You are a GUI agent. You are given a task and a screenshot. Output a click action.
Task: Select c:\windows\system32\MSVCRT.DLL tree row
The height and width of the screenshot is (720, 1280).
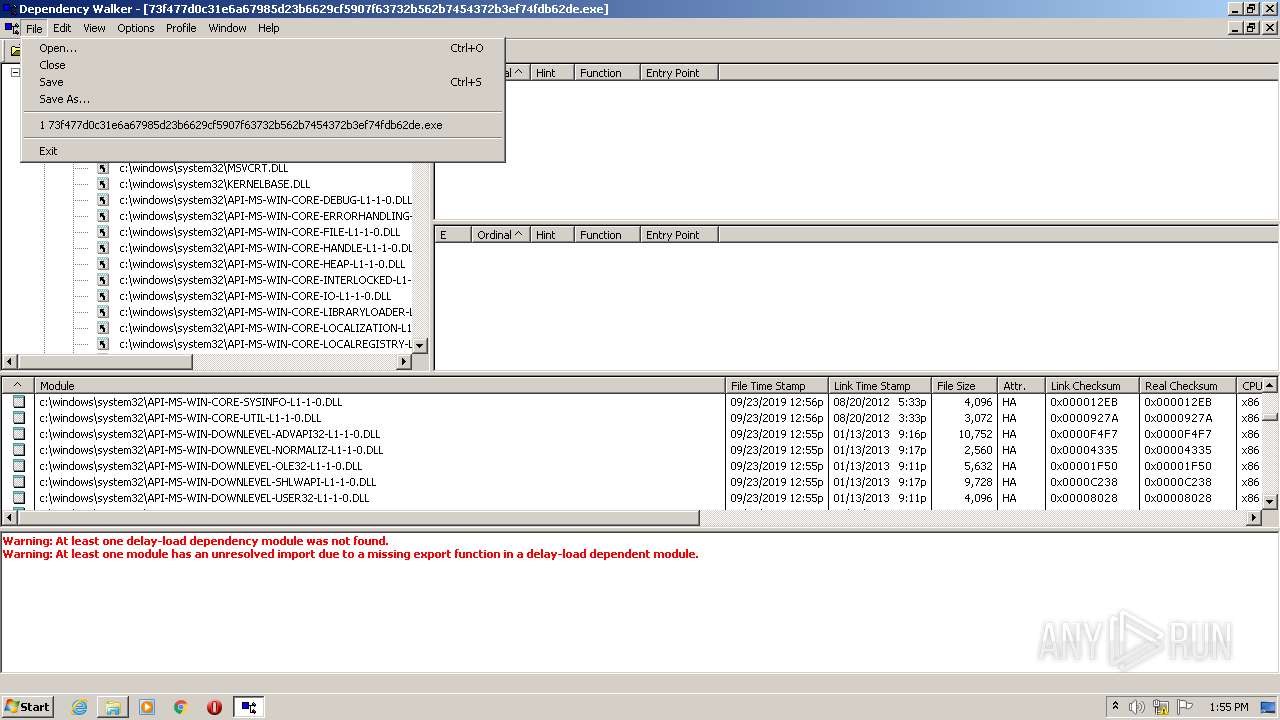coord(203,168)
